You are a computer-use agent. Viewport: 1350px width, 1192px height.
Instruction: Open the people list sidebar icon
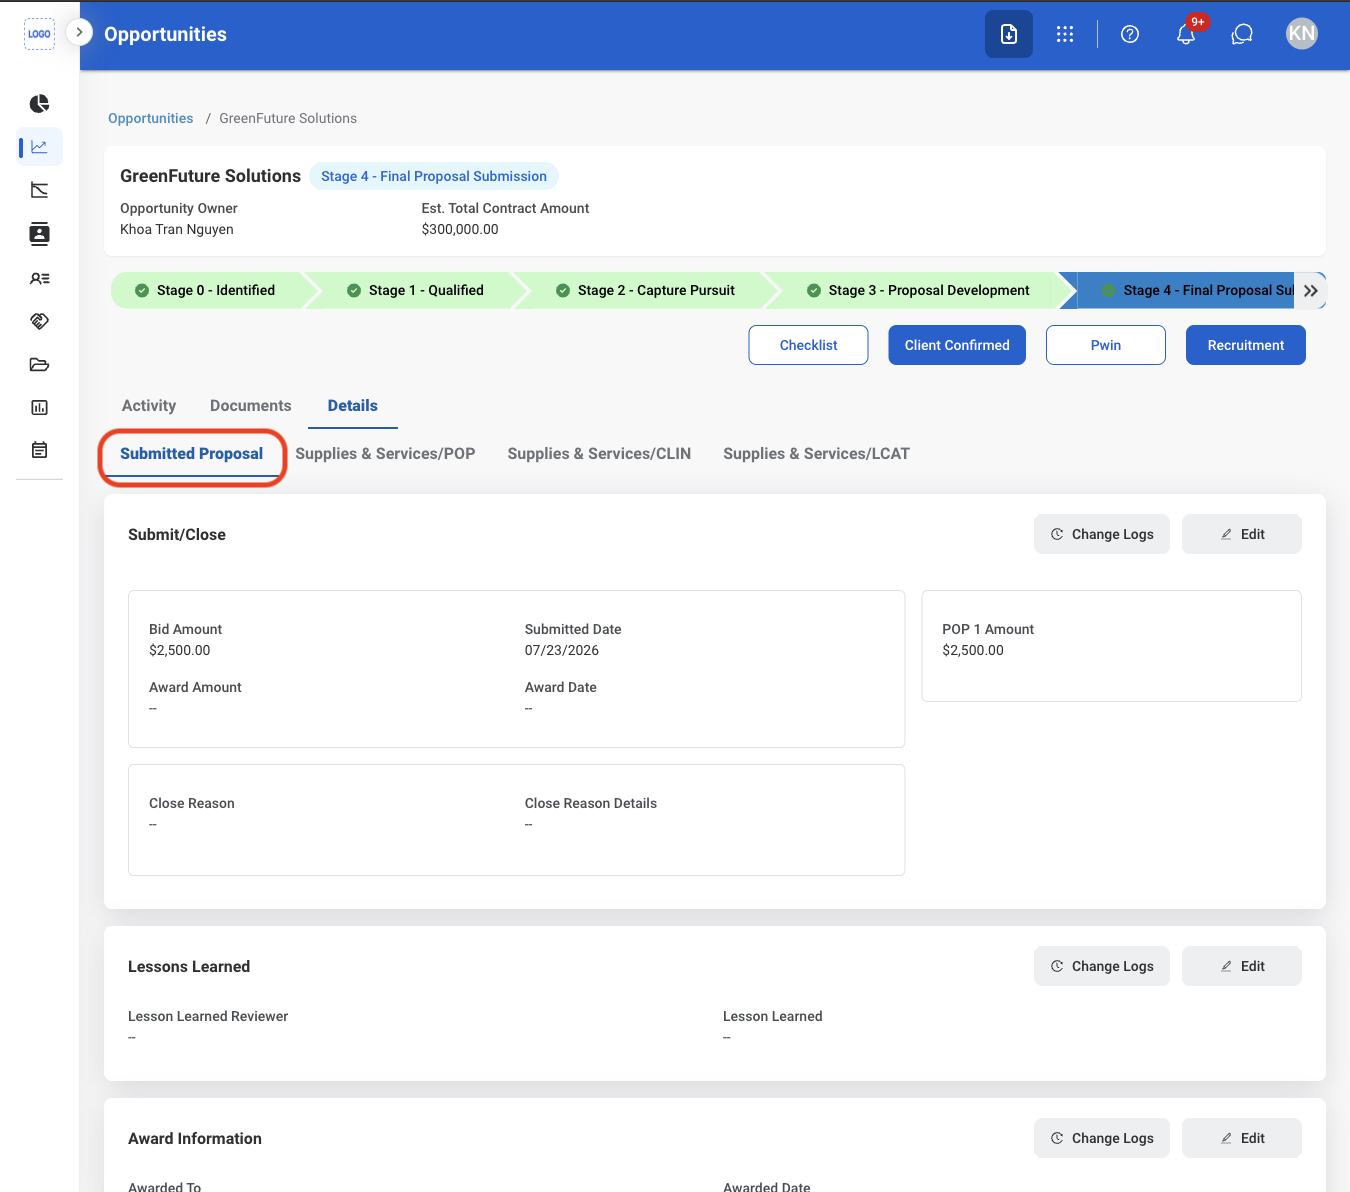[x=40, y=279]
